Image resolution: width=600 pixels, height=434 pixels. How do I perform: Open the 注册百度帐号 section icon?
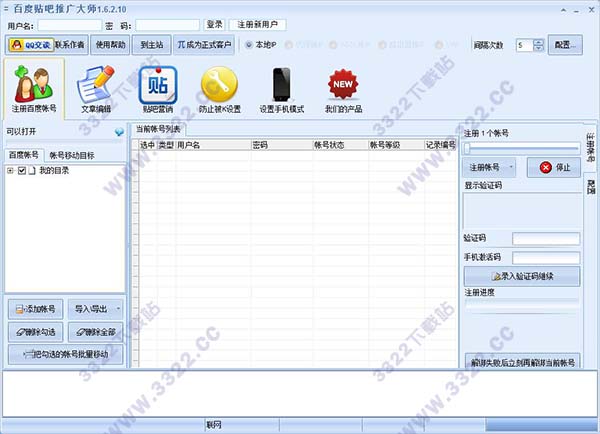tap(34, 89)
